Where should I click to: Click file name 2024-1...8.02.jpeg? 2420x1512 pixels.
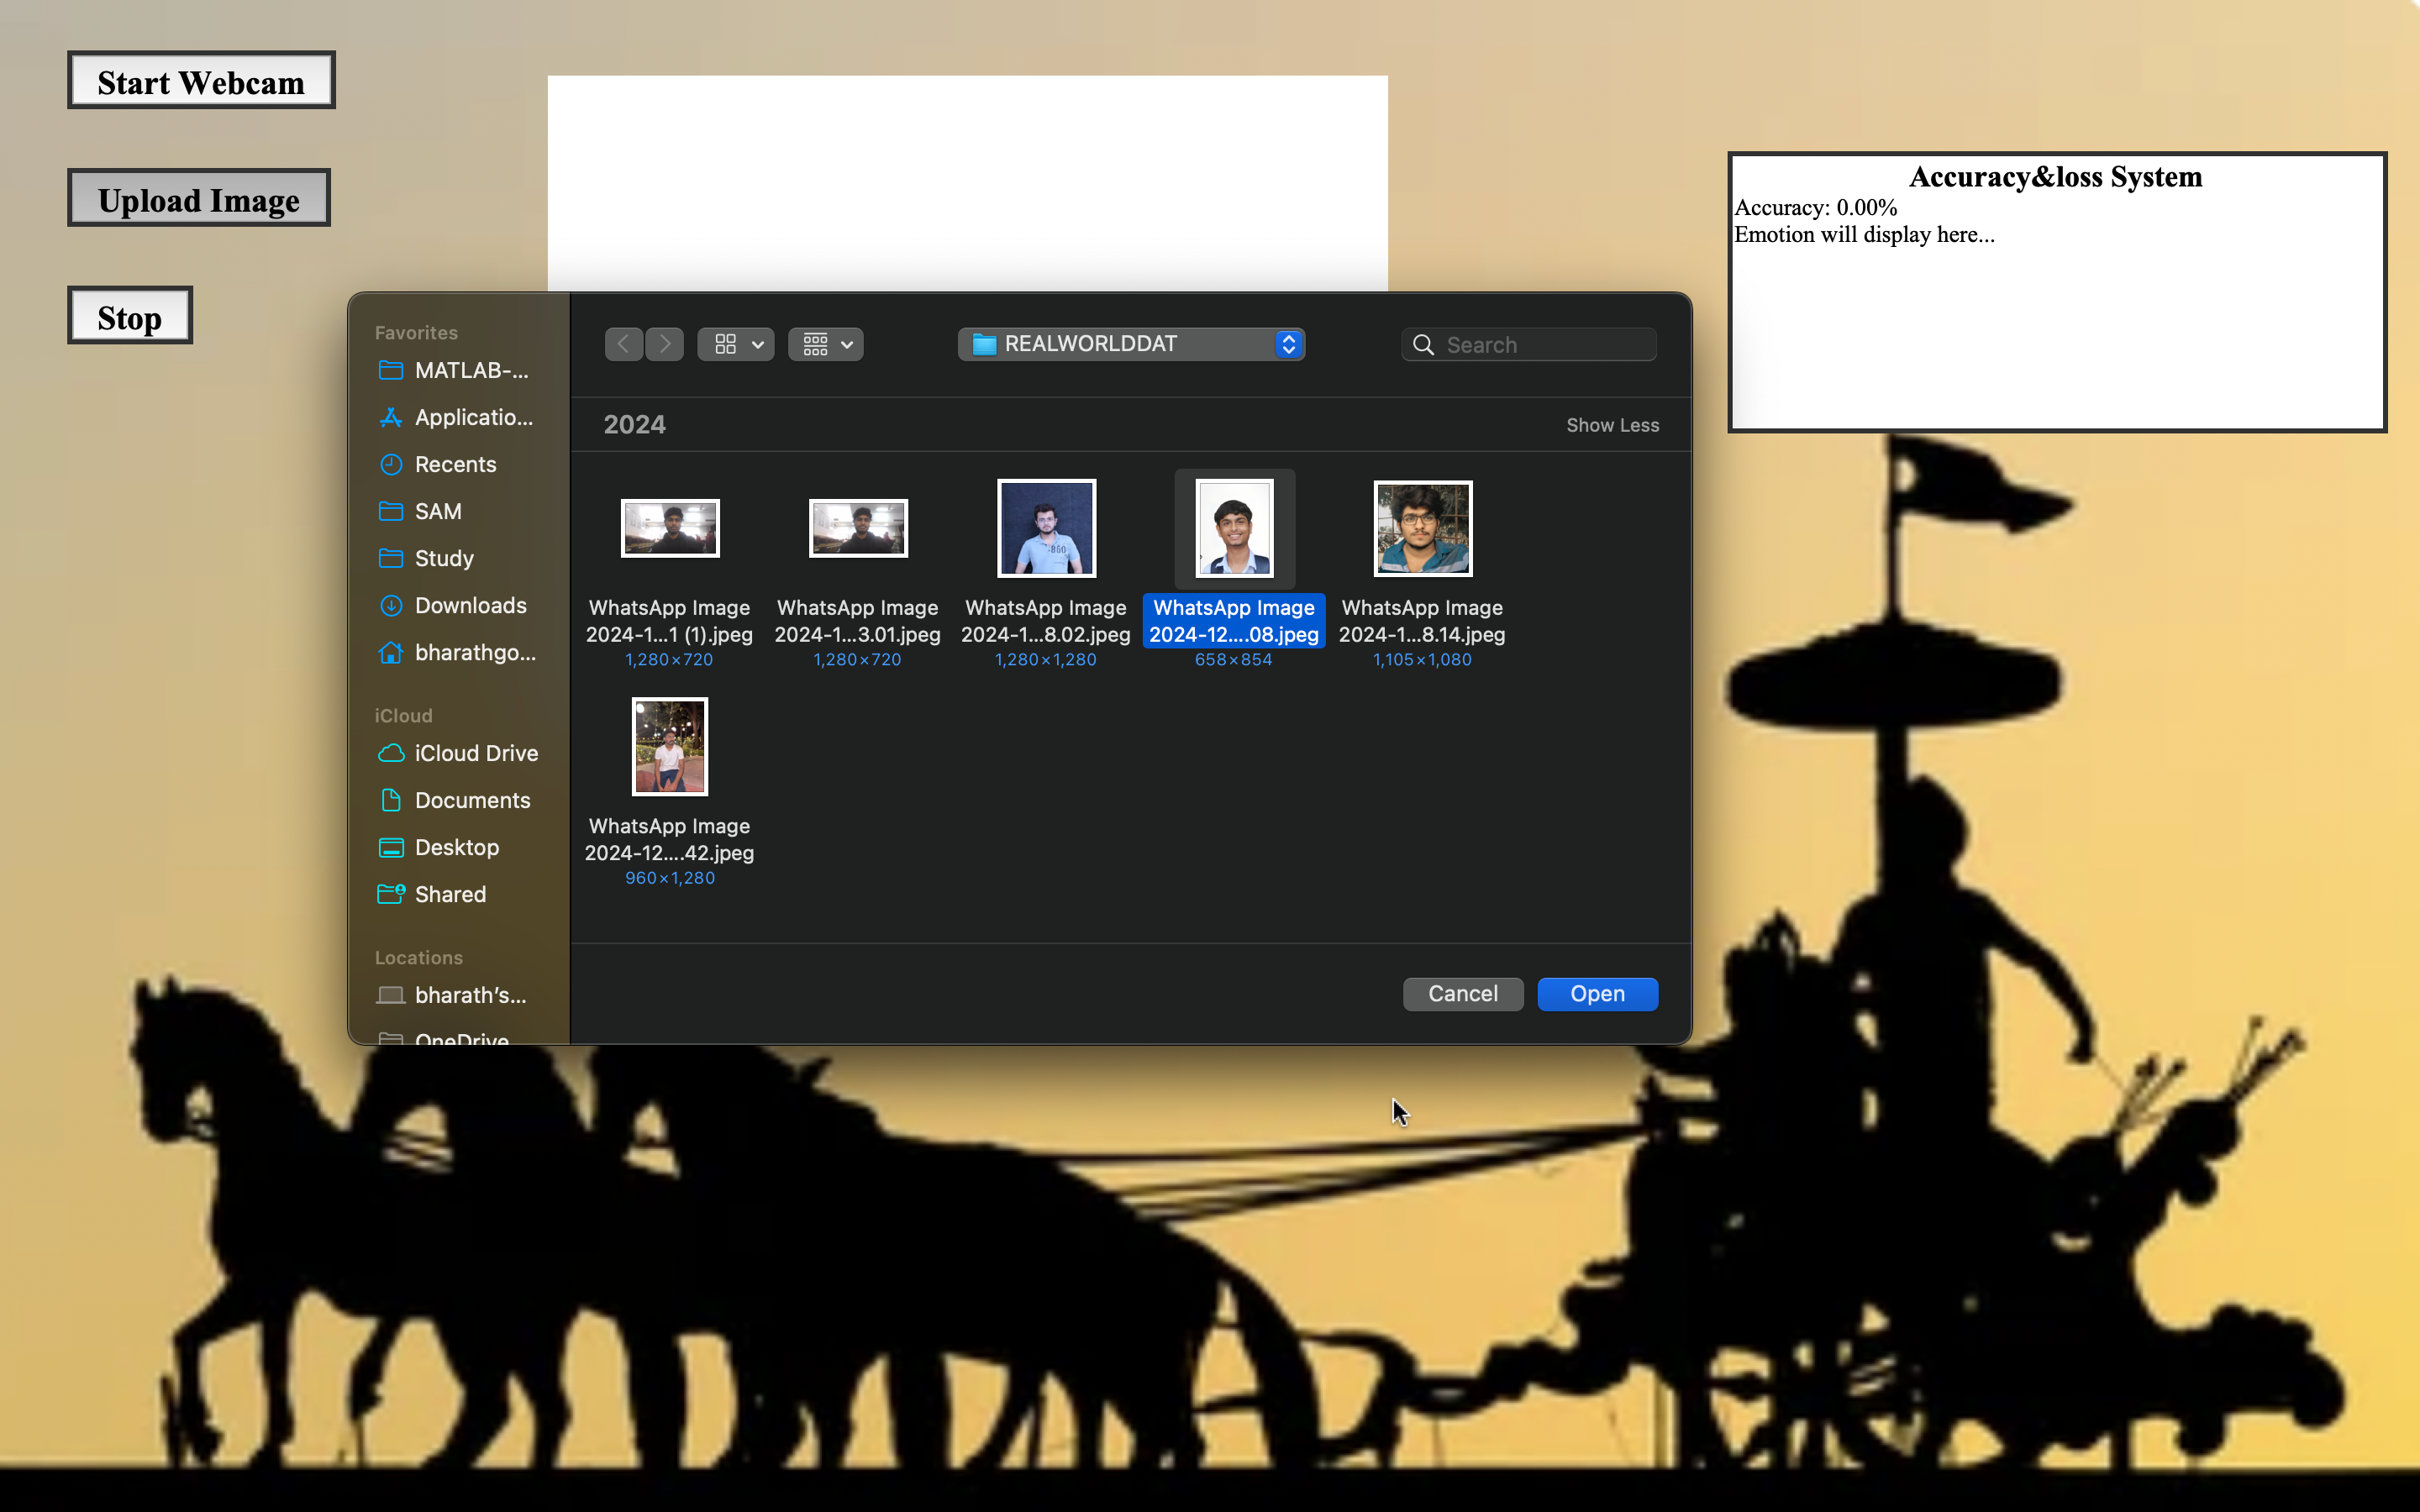[1045, 621]
